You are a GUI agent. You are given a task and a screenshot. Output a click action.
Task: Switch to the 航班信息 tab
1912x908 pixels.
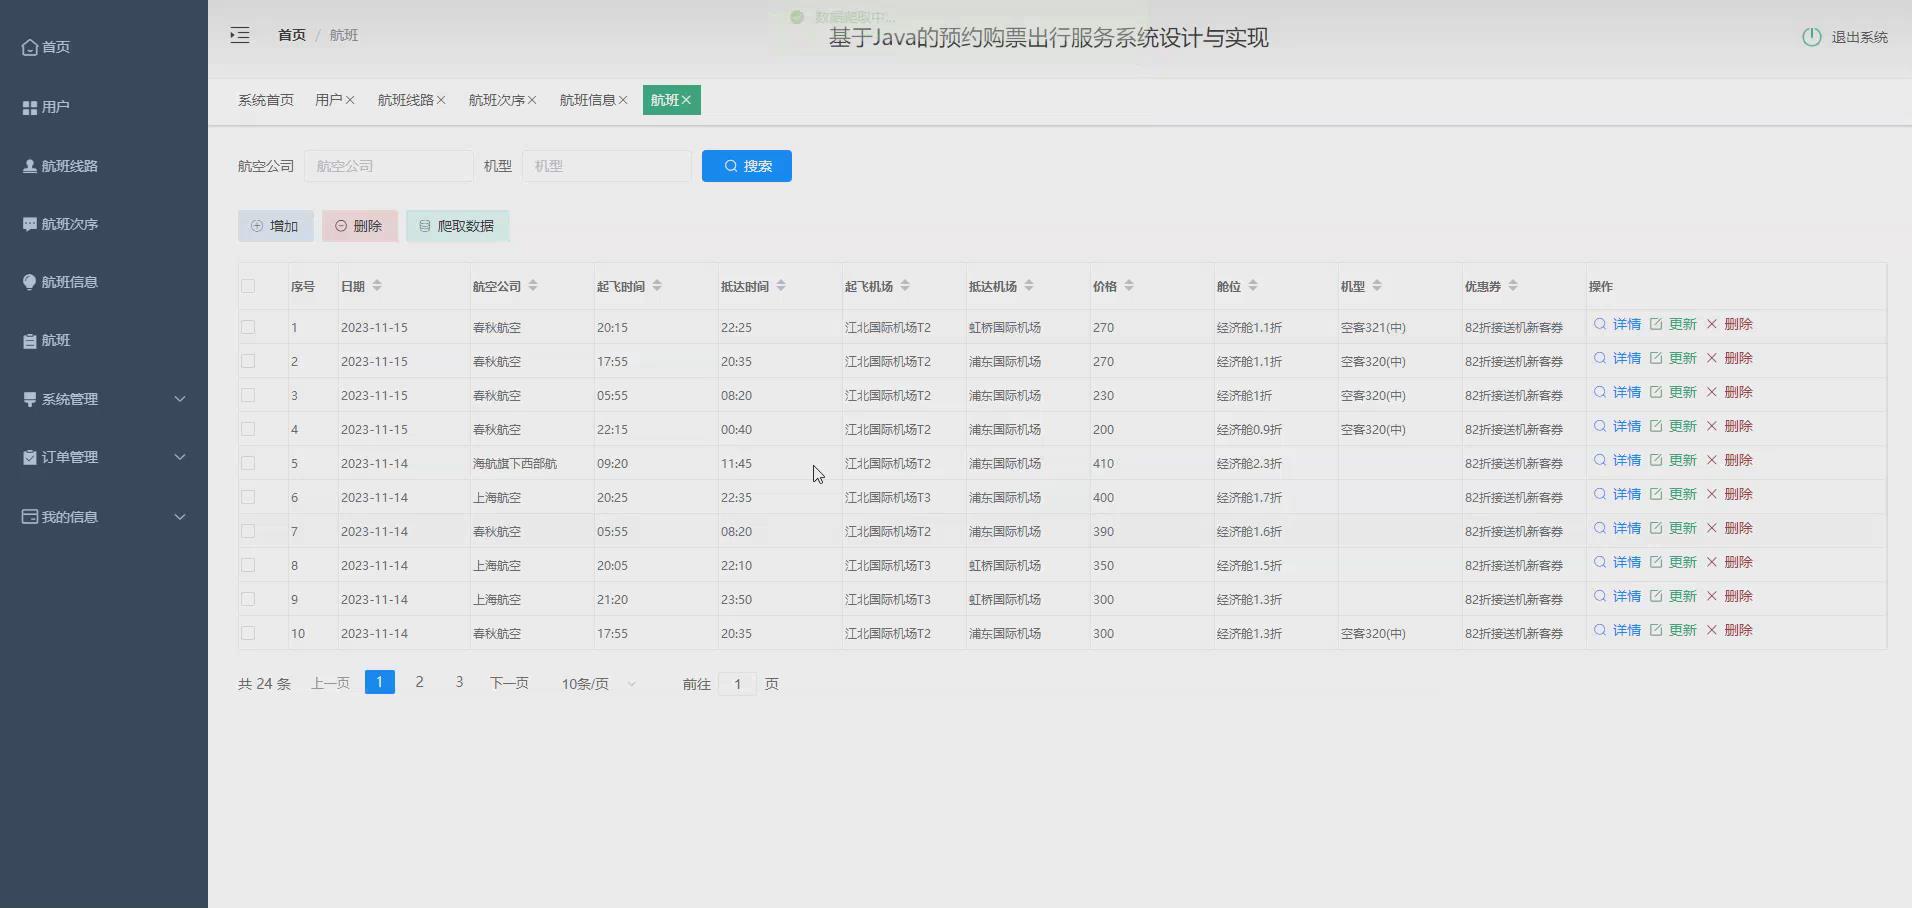pyautogui.click(x=588, y=100)
